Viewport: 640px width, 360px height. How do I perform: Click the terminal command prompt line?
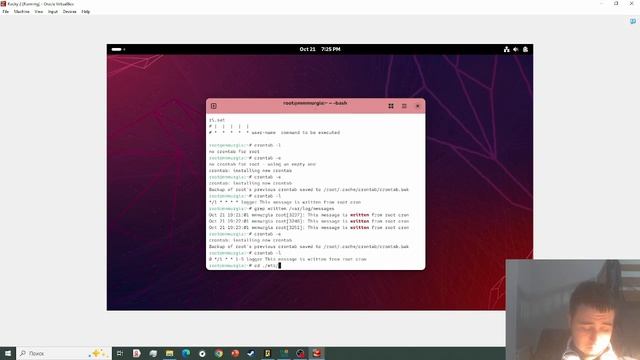tap(244, 266)
